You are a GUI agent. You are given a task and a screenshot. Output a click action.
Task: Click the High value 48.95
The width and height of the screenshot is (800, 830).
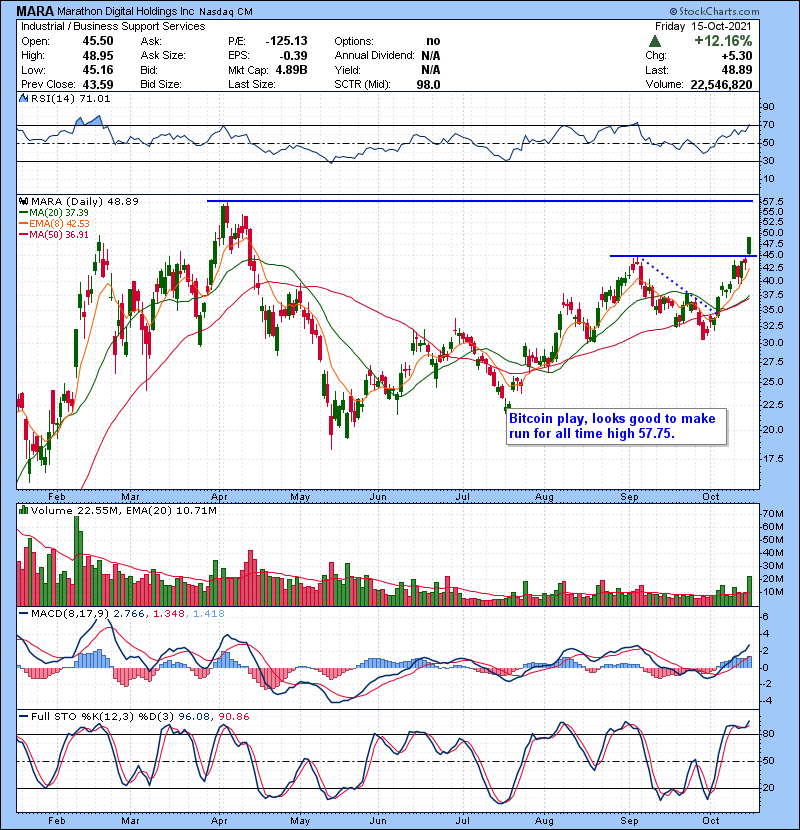pyautogui.click(x=98, y=56)
